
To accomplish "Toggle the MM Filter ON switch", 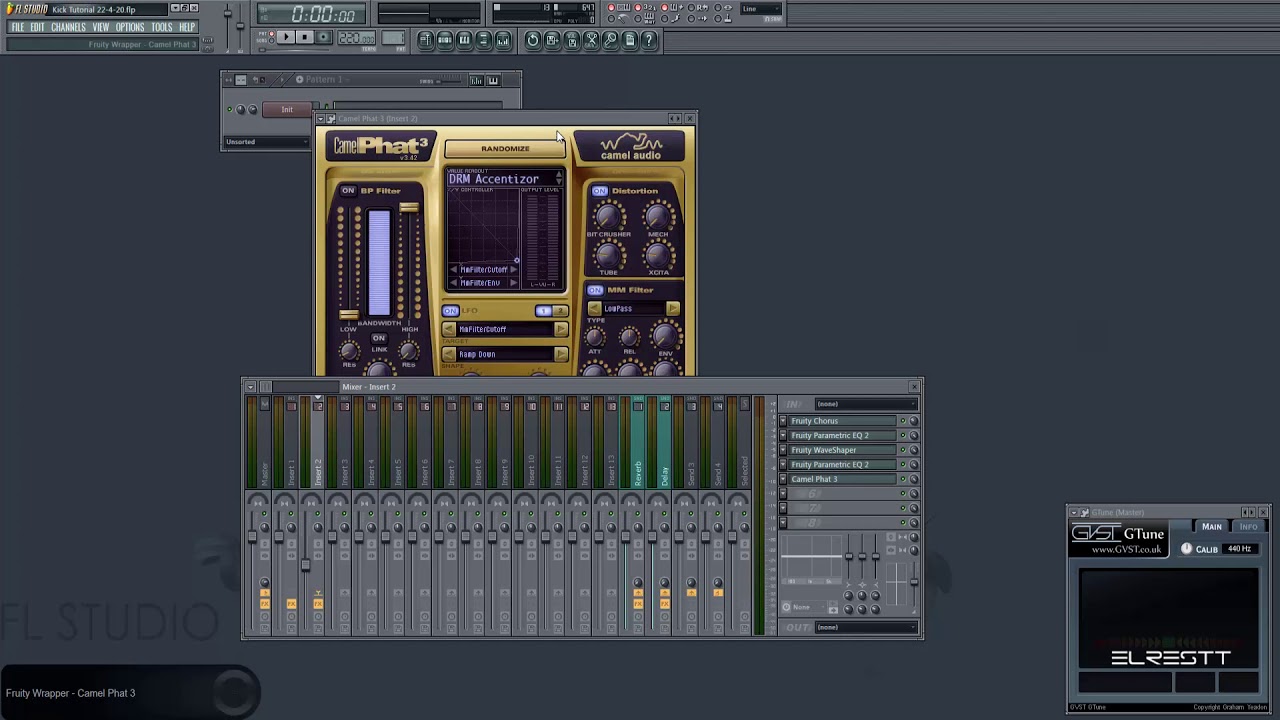I will [595, 290].
